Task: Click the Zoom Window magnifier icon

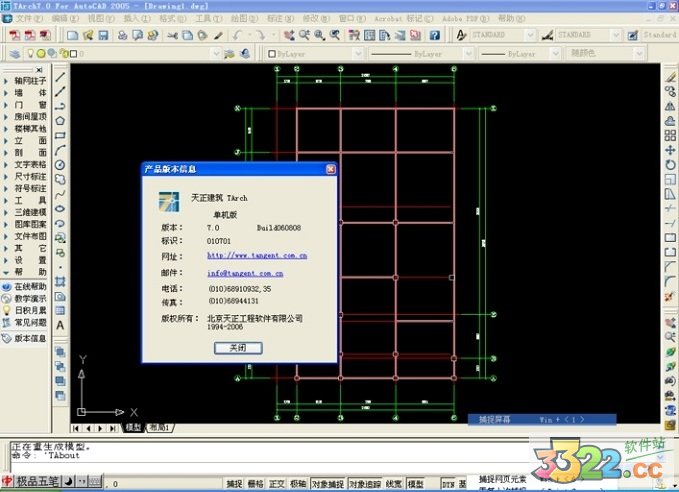Action: tap(320, 35)
